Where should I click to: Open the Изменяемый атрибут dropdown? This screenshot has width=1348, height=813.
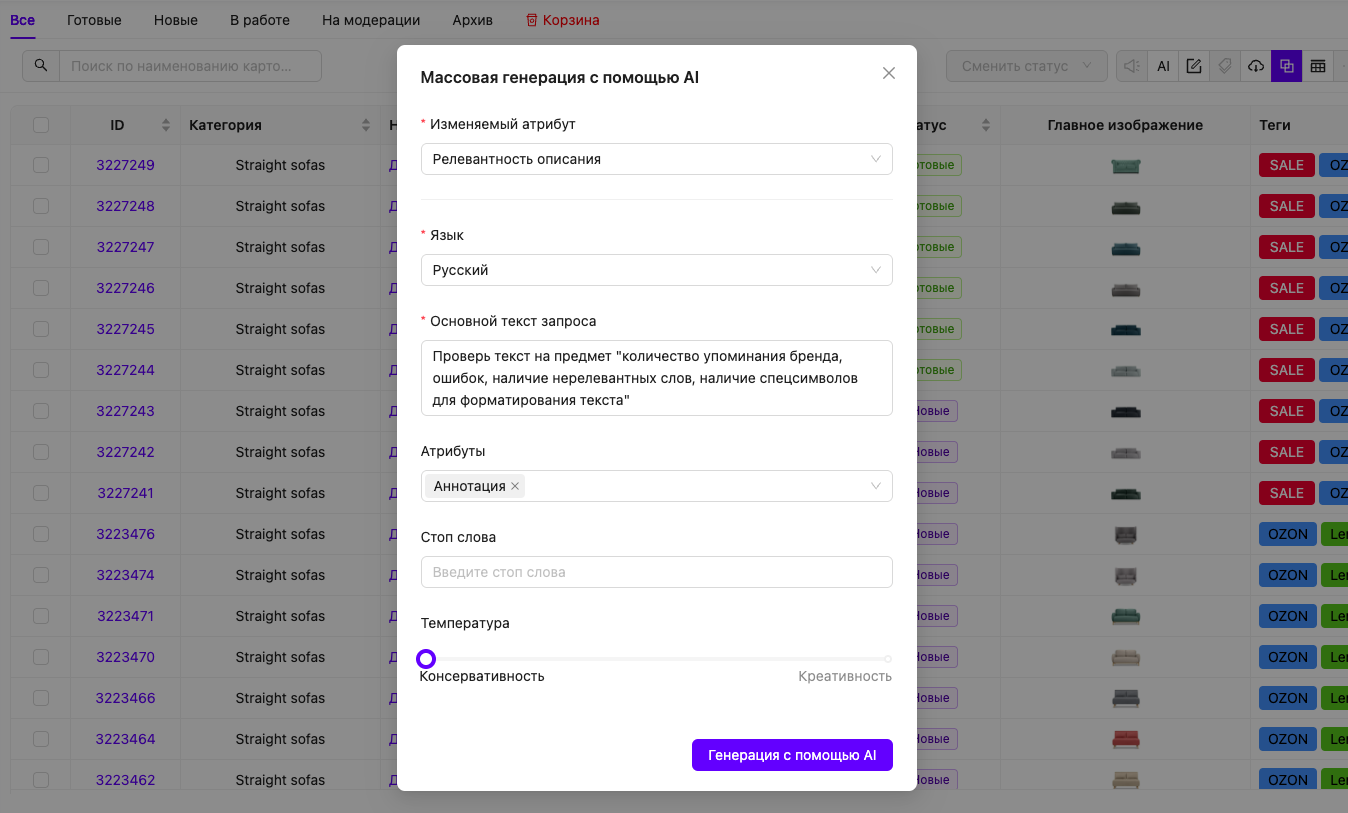[656, 159]
